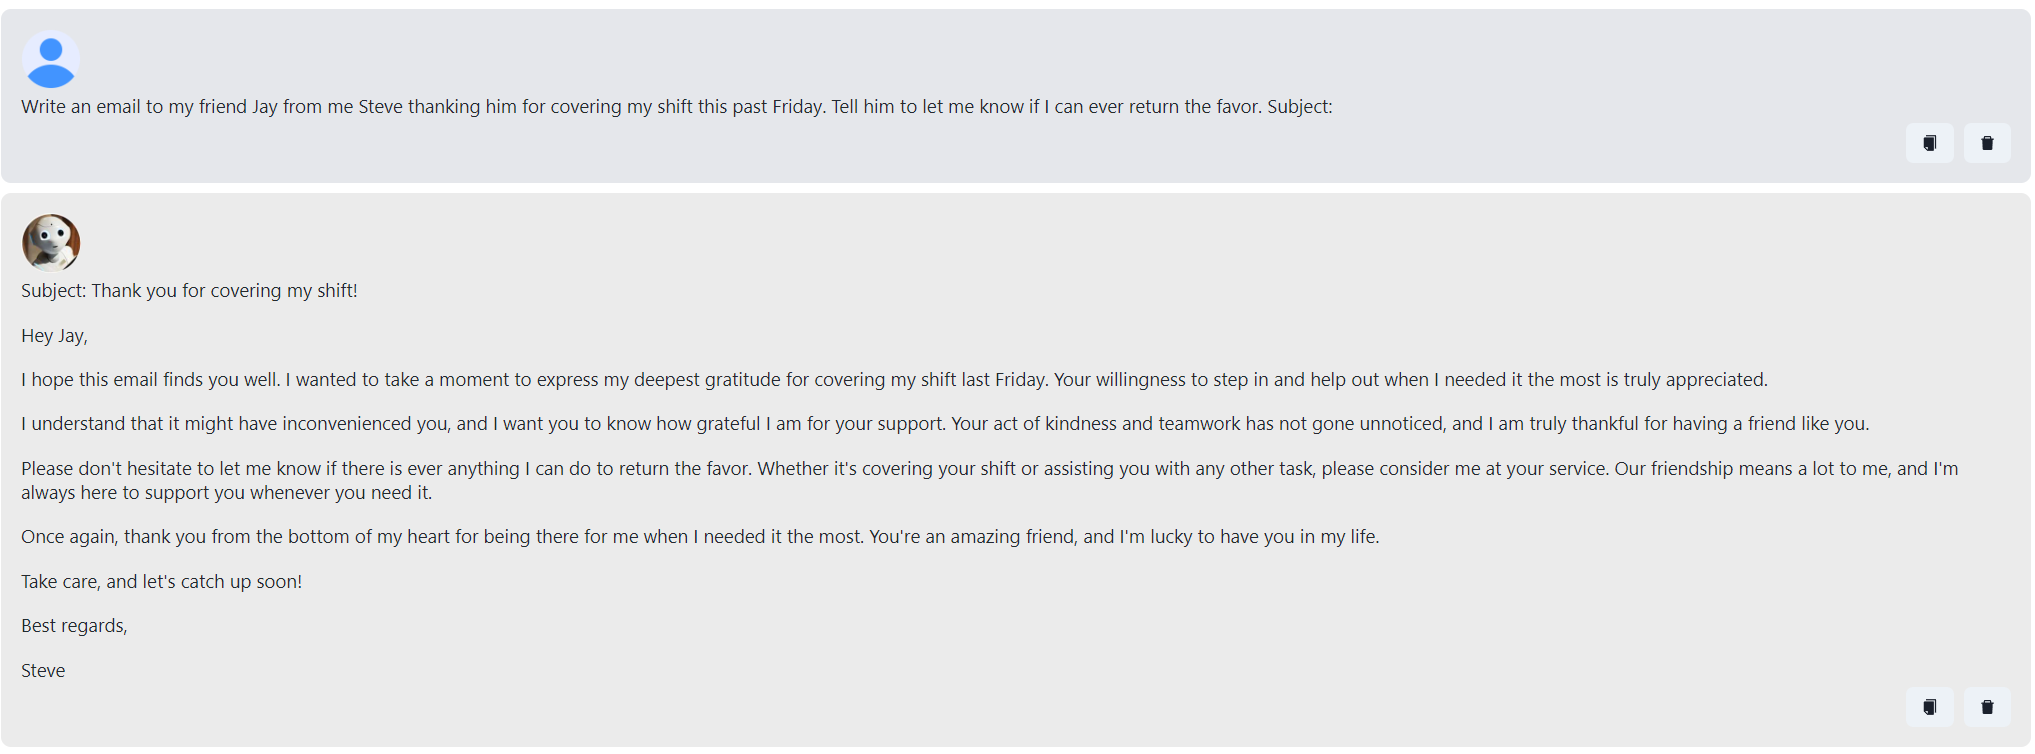Click the 'Hey Jay,' greeting line
This screenshot has height=754, width=2035.
tap(54, 336)
